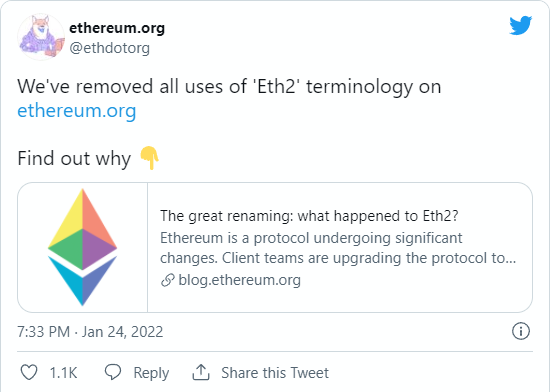Viewport: 550px width, 392px height.
Task: Open the @ethdotorg handle
Action: [109, 48]
